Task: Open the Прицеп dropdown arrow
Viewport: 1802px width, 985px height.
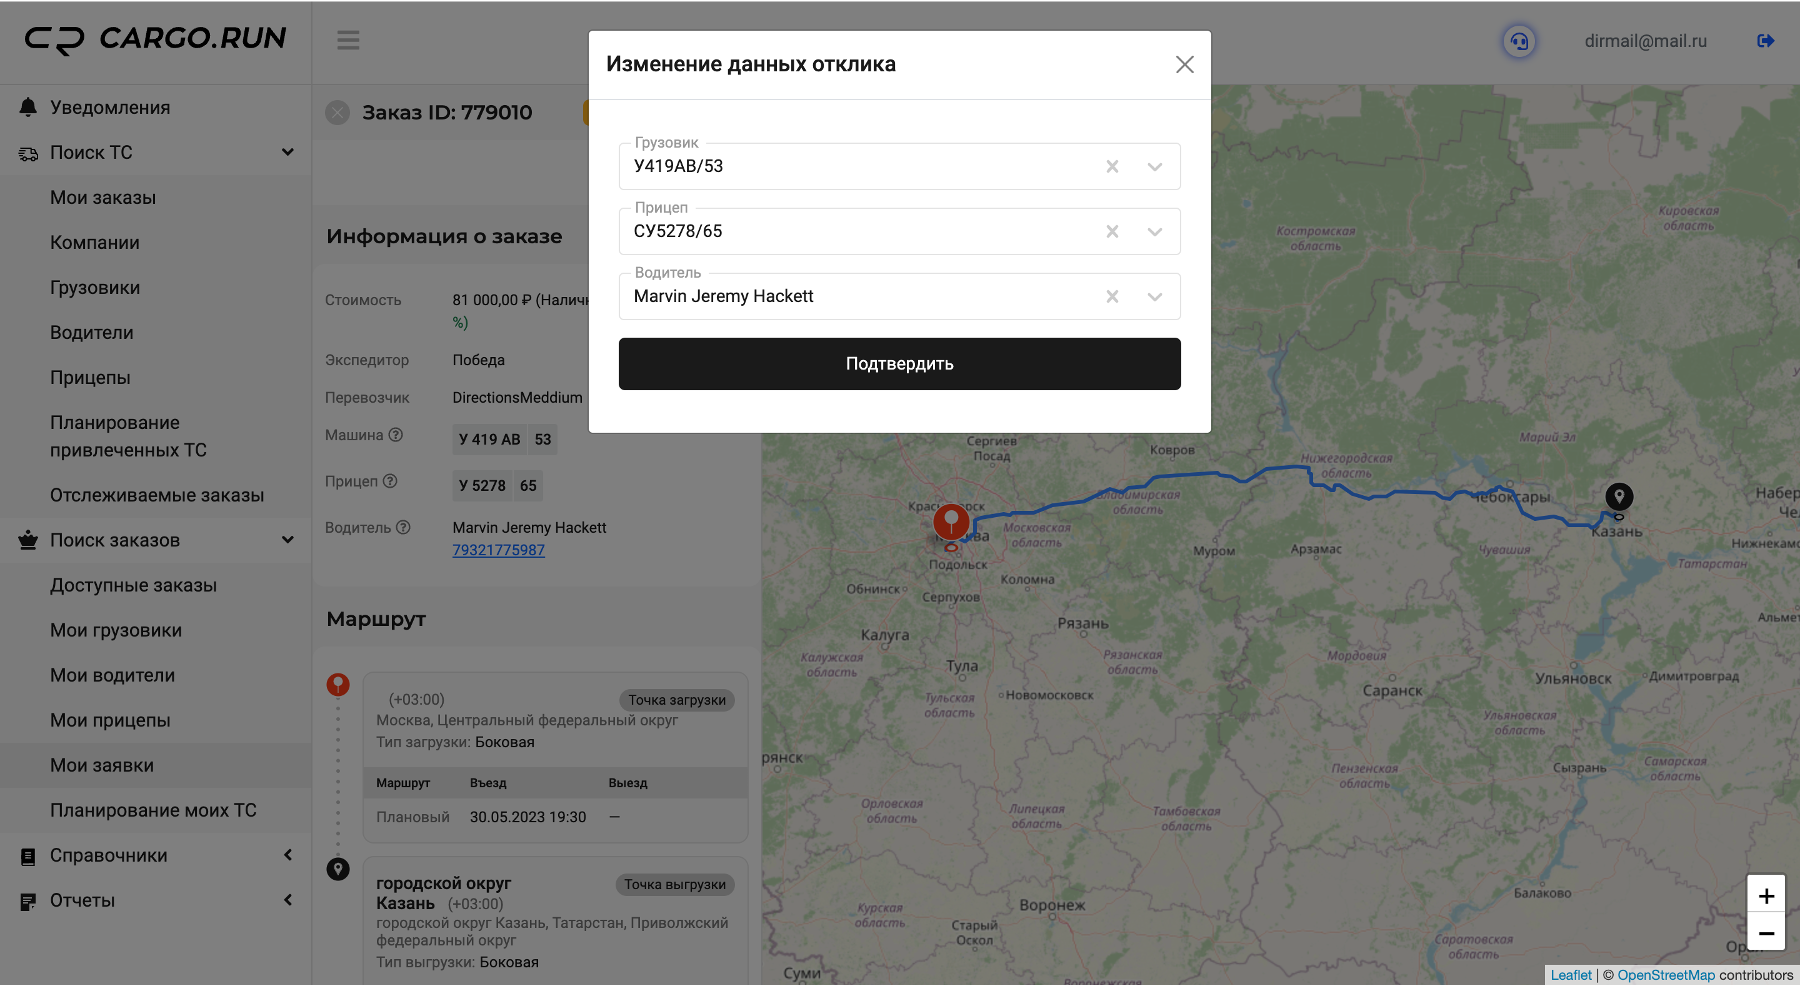Action: [1155, 232]
